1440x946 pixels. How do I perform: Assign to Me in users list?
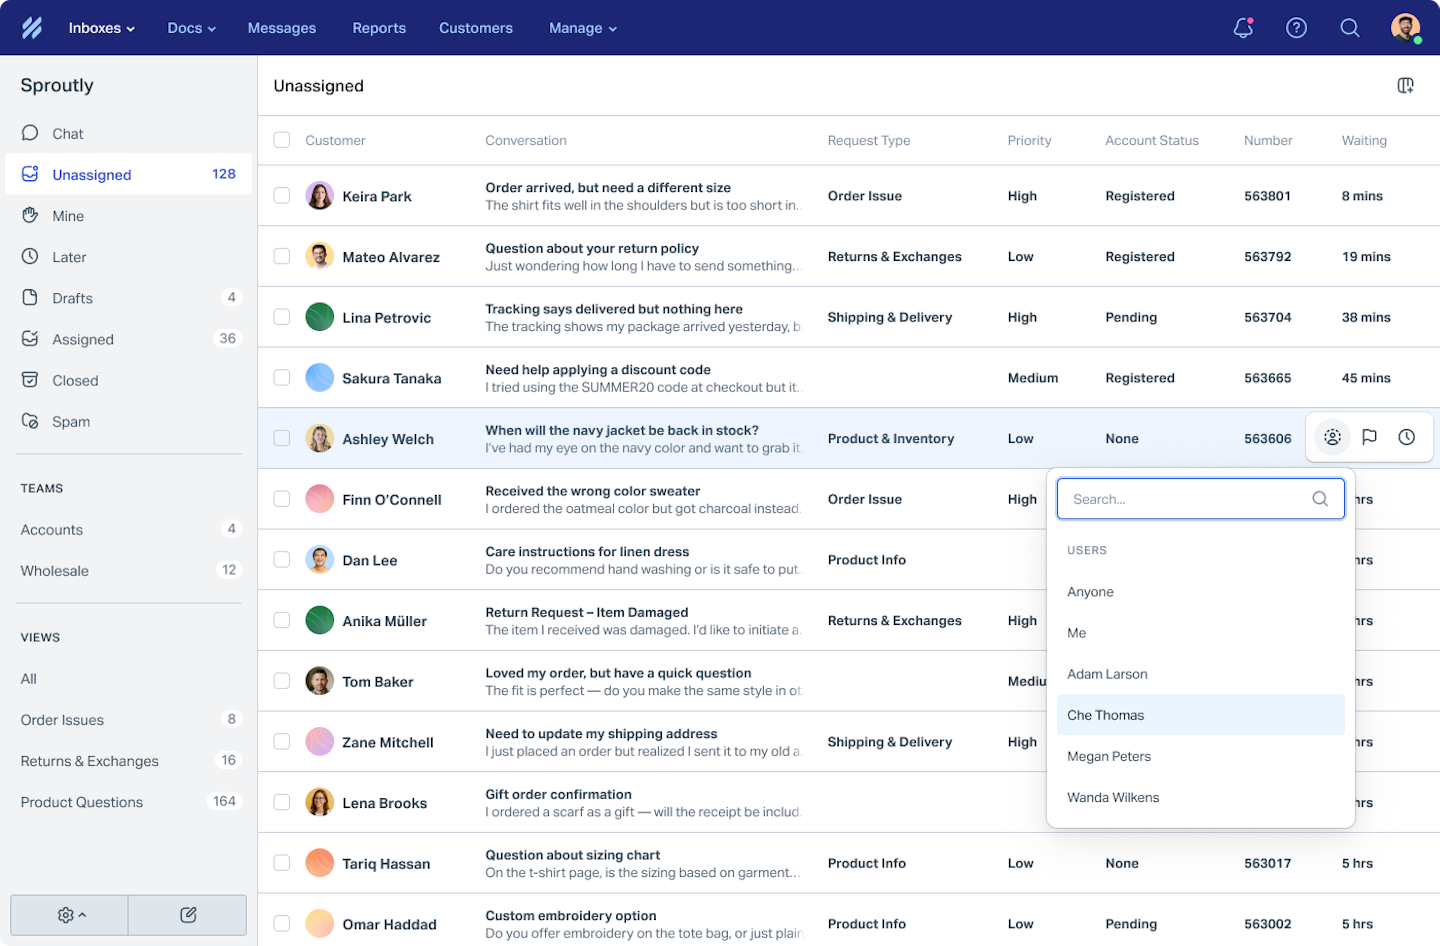1201,633
